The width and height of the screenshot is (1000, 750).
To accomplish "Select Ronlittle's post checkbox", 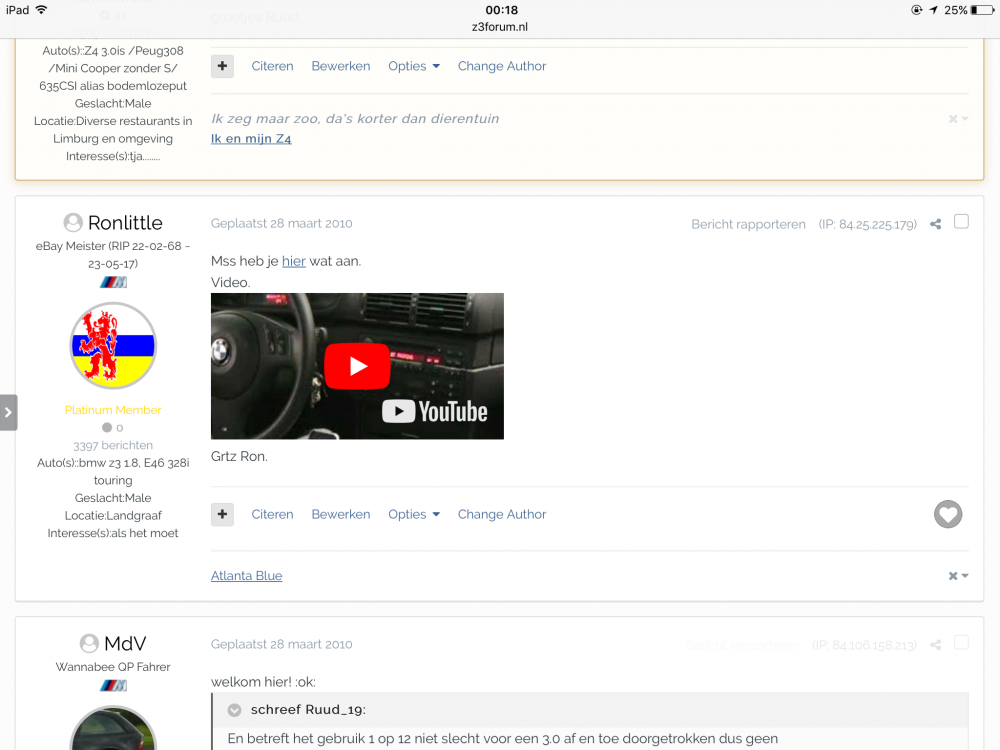I will (961, 222).
